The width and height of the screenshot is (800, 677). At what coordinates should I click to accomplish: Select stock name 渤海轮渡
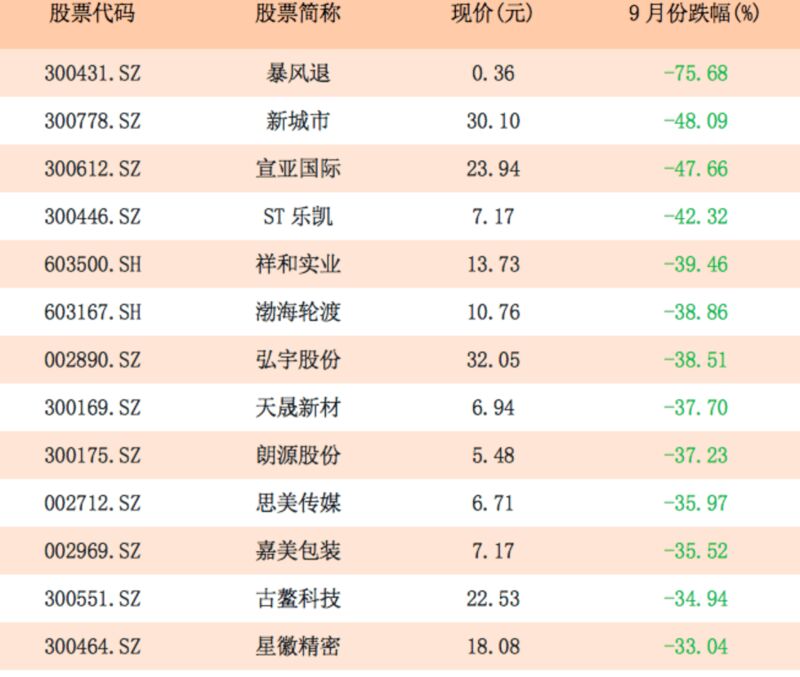[x=298, y=312]
